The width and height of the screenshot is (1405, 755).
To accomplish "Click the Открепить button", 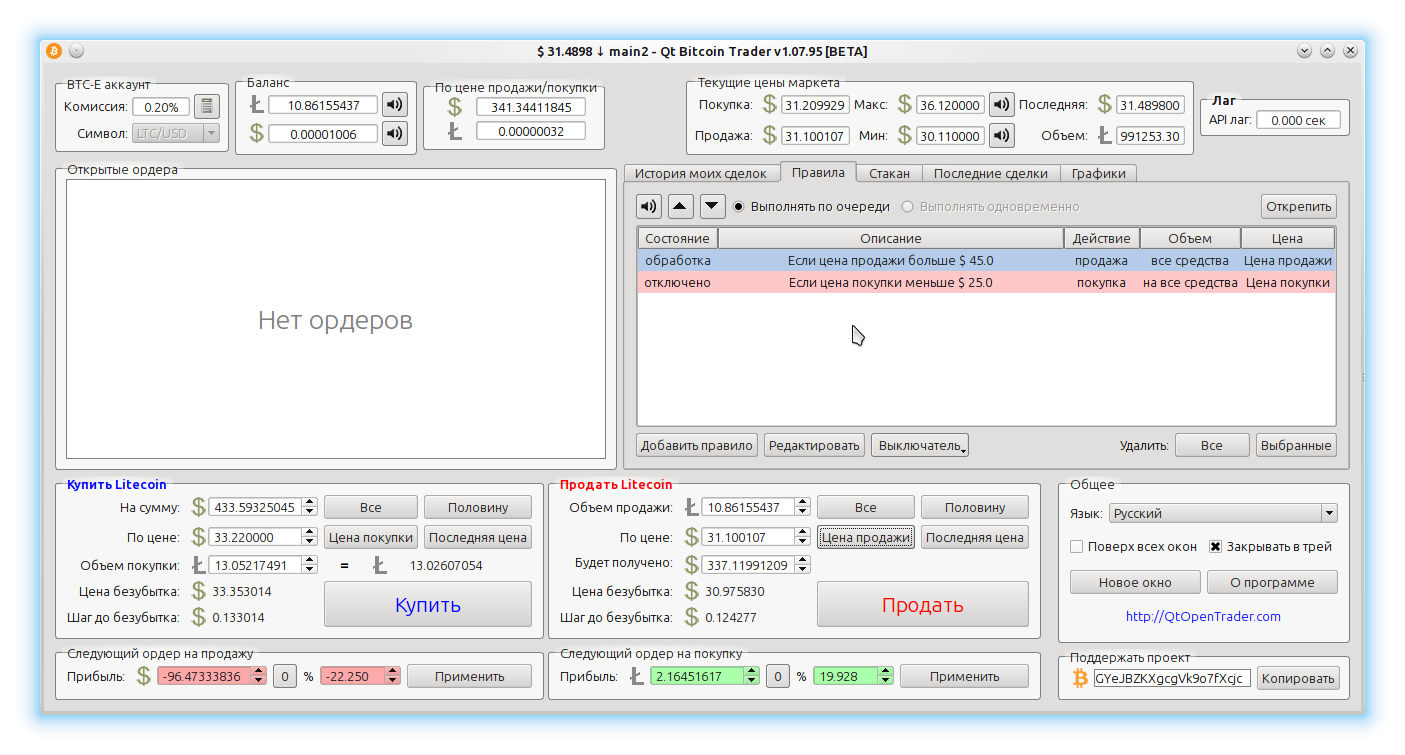I will click(x=1299, y=207).
